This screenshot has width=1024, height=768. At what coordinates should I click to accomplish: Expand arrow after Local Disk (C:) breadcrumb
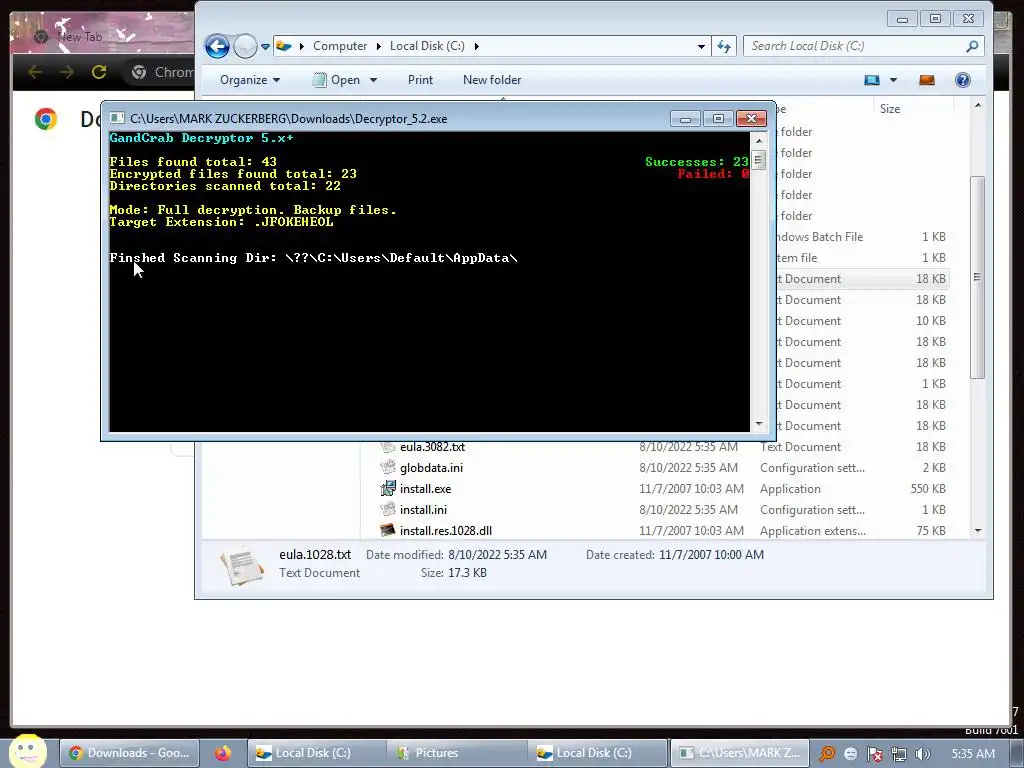tap(477, 46)
